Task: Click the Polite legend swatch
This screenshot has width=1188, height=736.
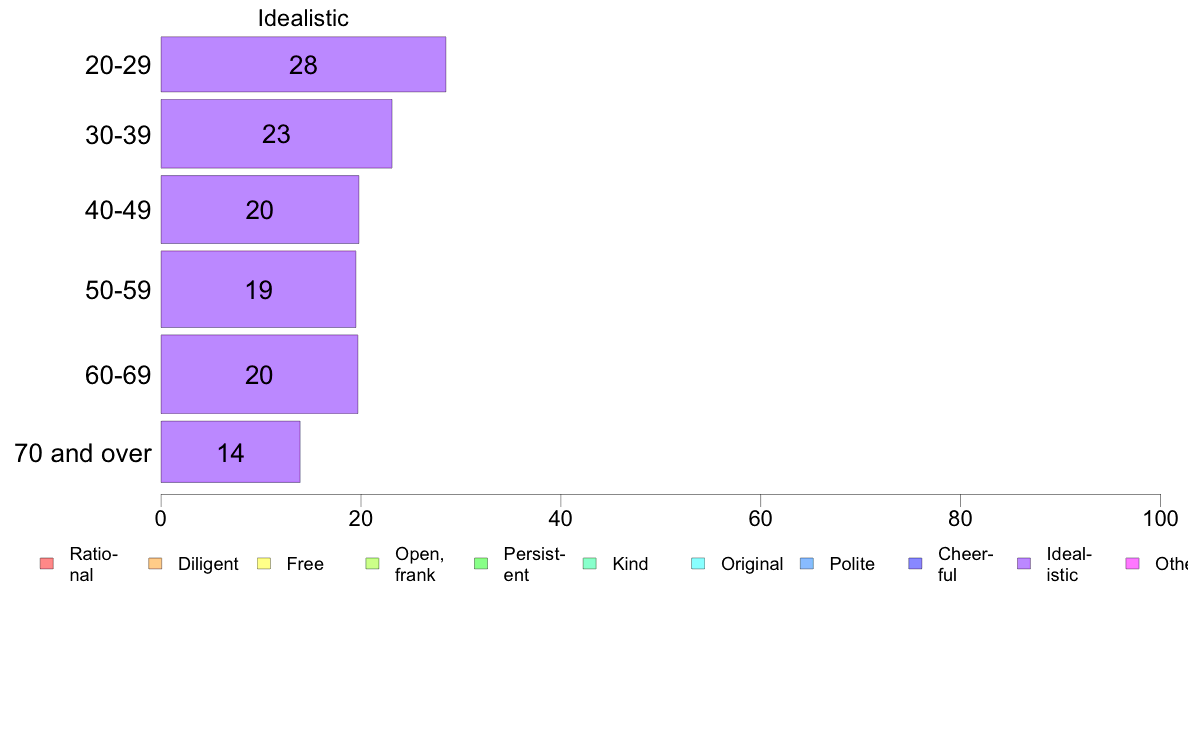Action: pyautogui.click(x=807, y=563)
